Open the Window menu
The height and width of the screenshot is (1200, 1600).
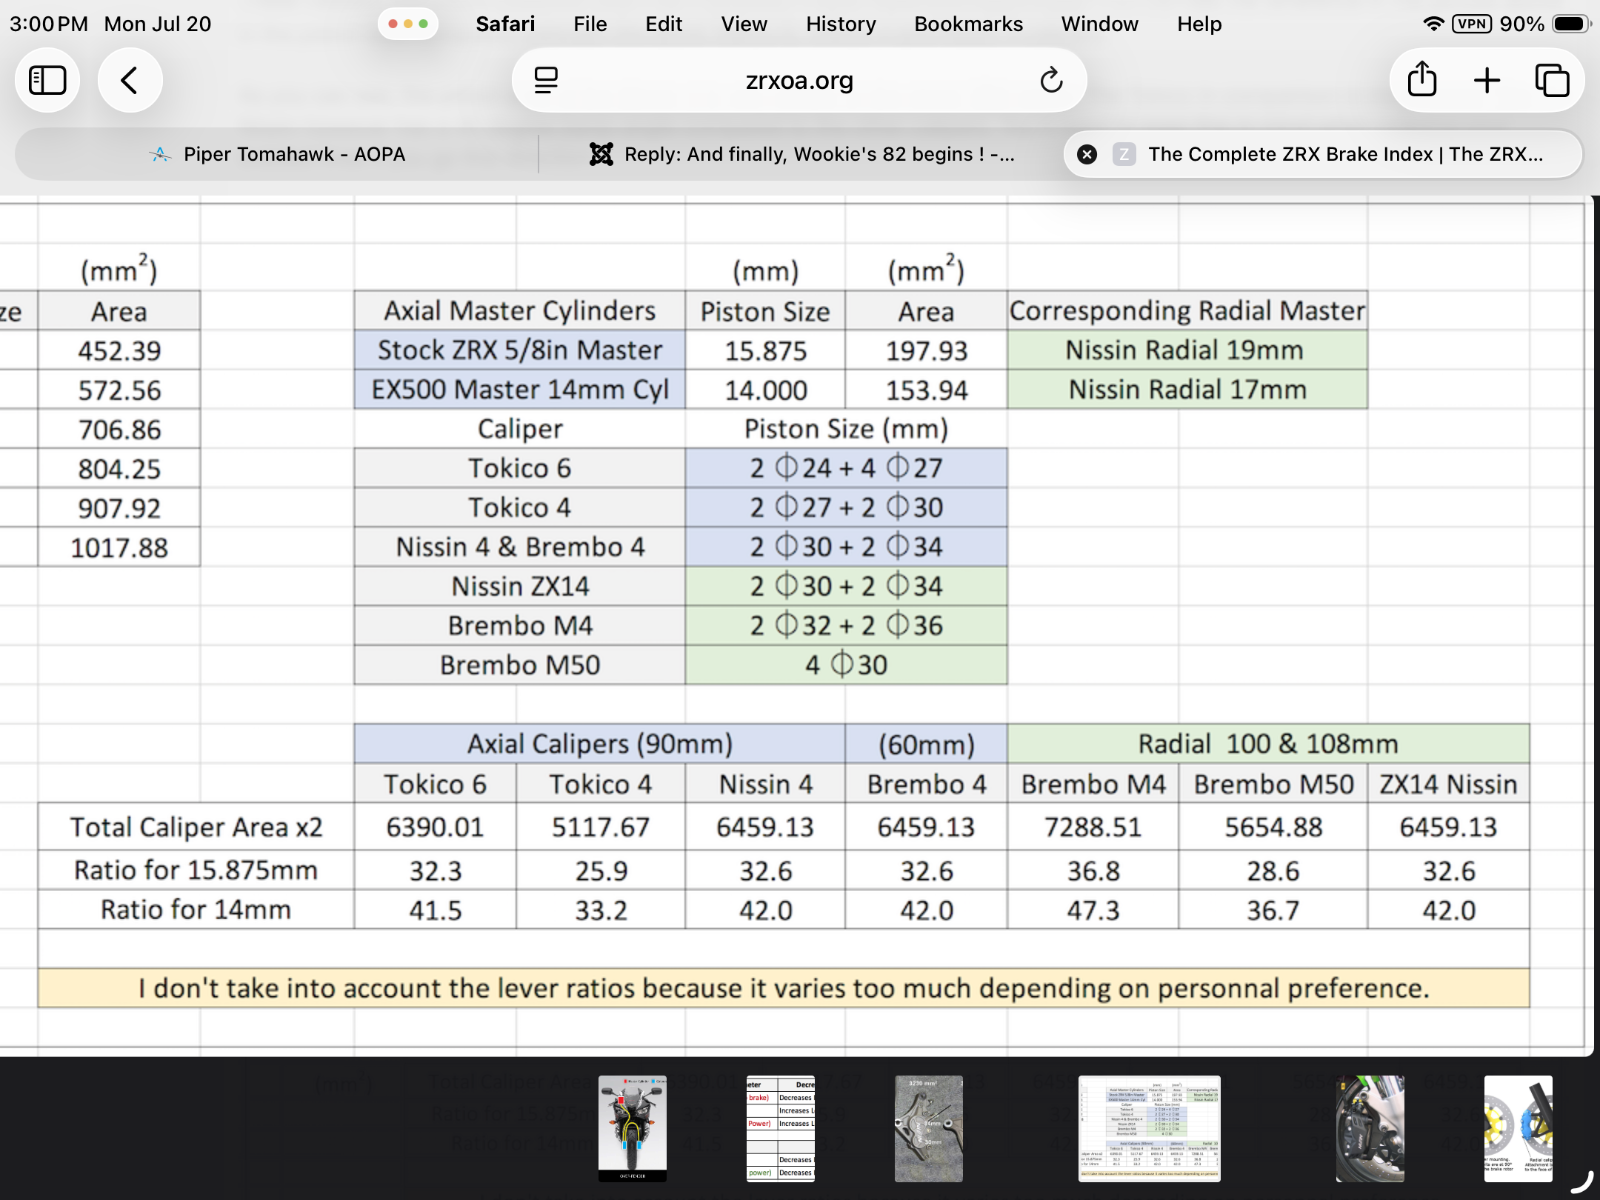(x=1099, y=24)
